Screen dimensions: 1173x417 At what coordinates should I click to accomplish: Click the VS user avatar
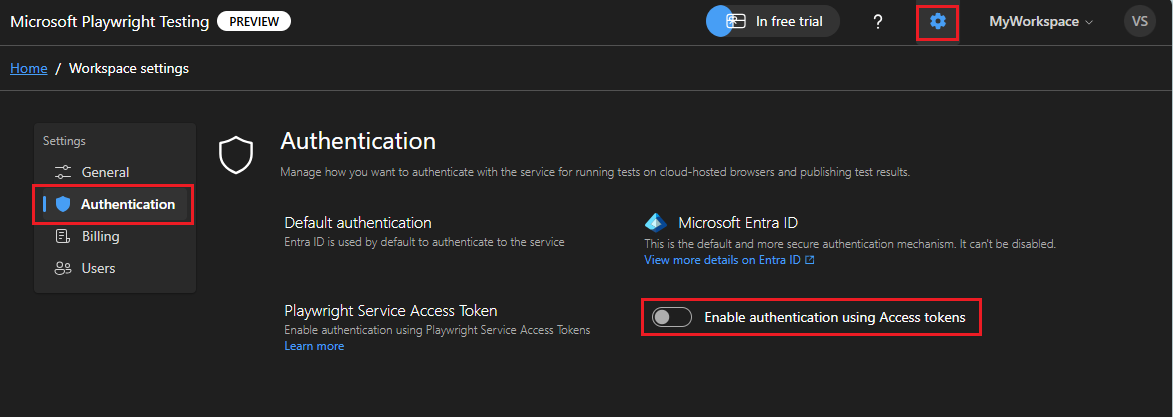(1140, 21)
